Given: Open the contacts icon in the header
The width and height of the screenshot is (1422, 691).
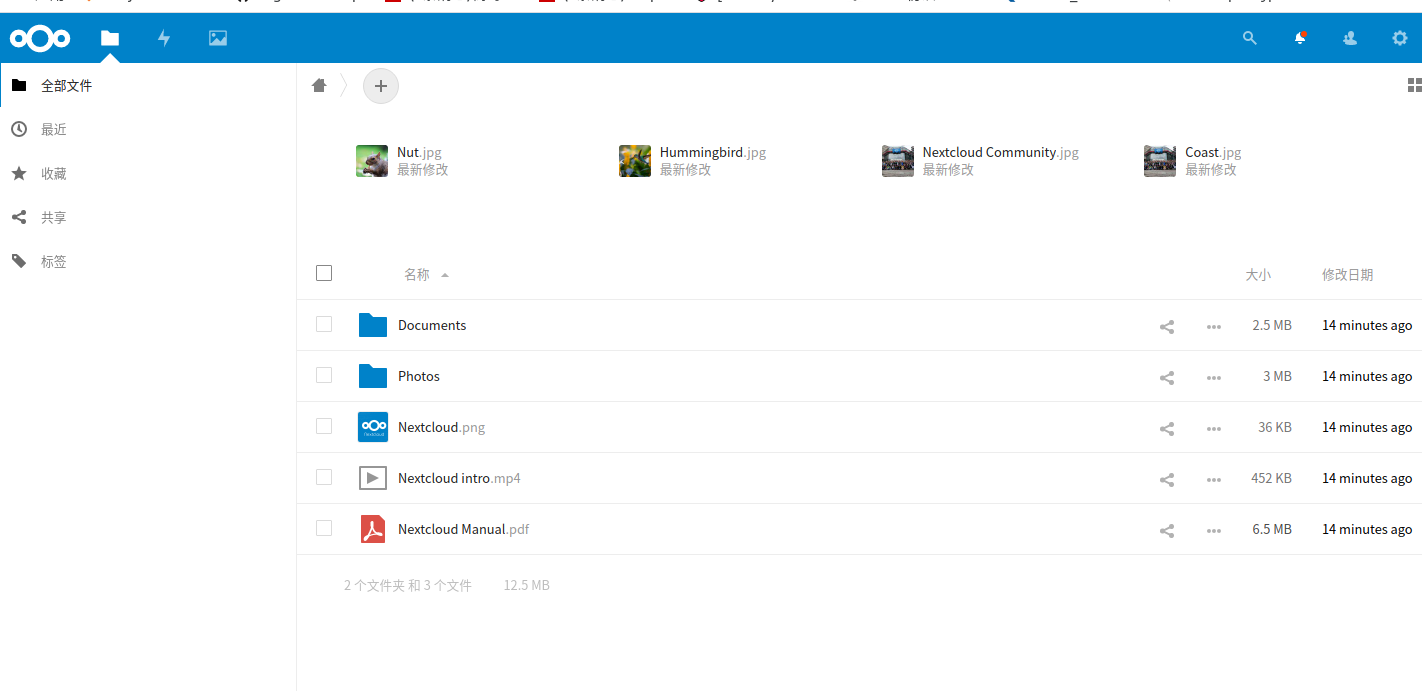Looking at the screenshot, I should [1350, 38].
